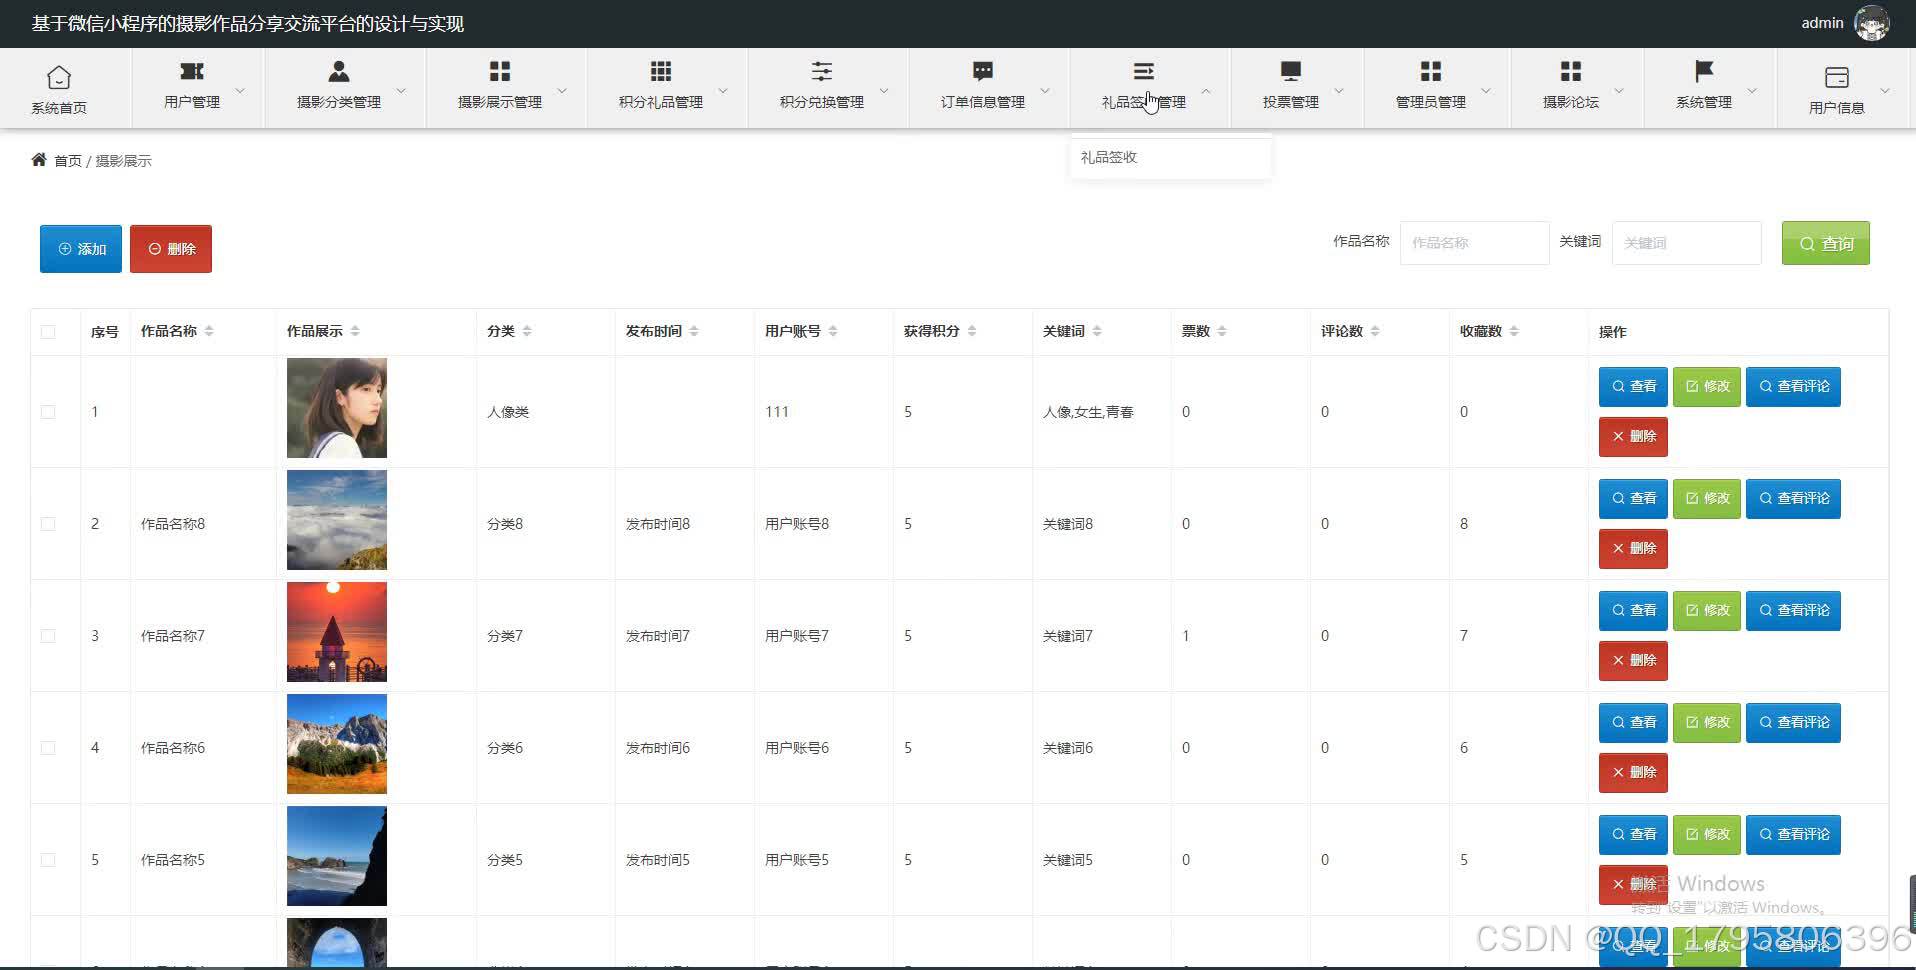Click 修改 for 作品名称8 row
1916x970 pixels.
(x=1707, y=498)
